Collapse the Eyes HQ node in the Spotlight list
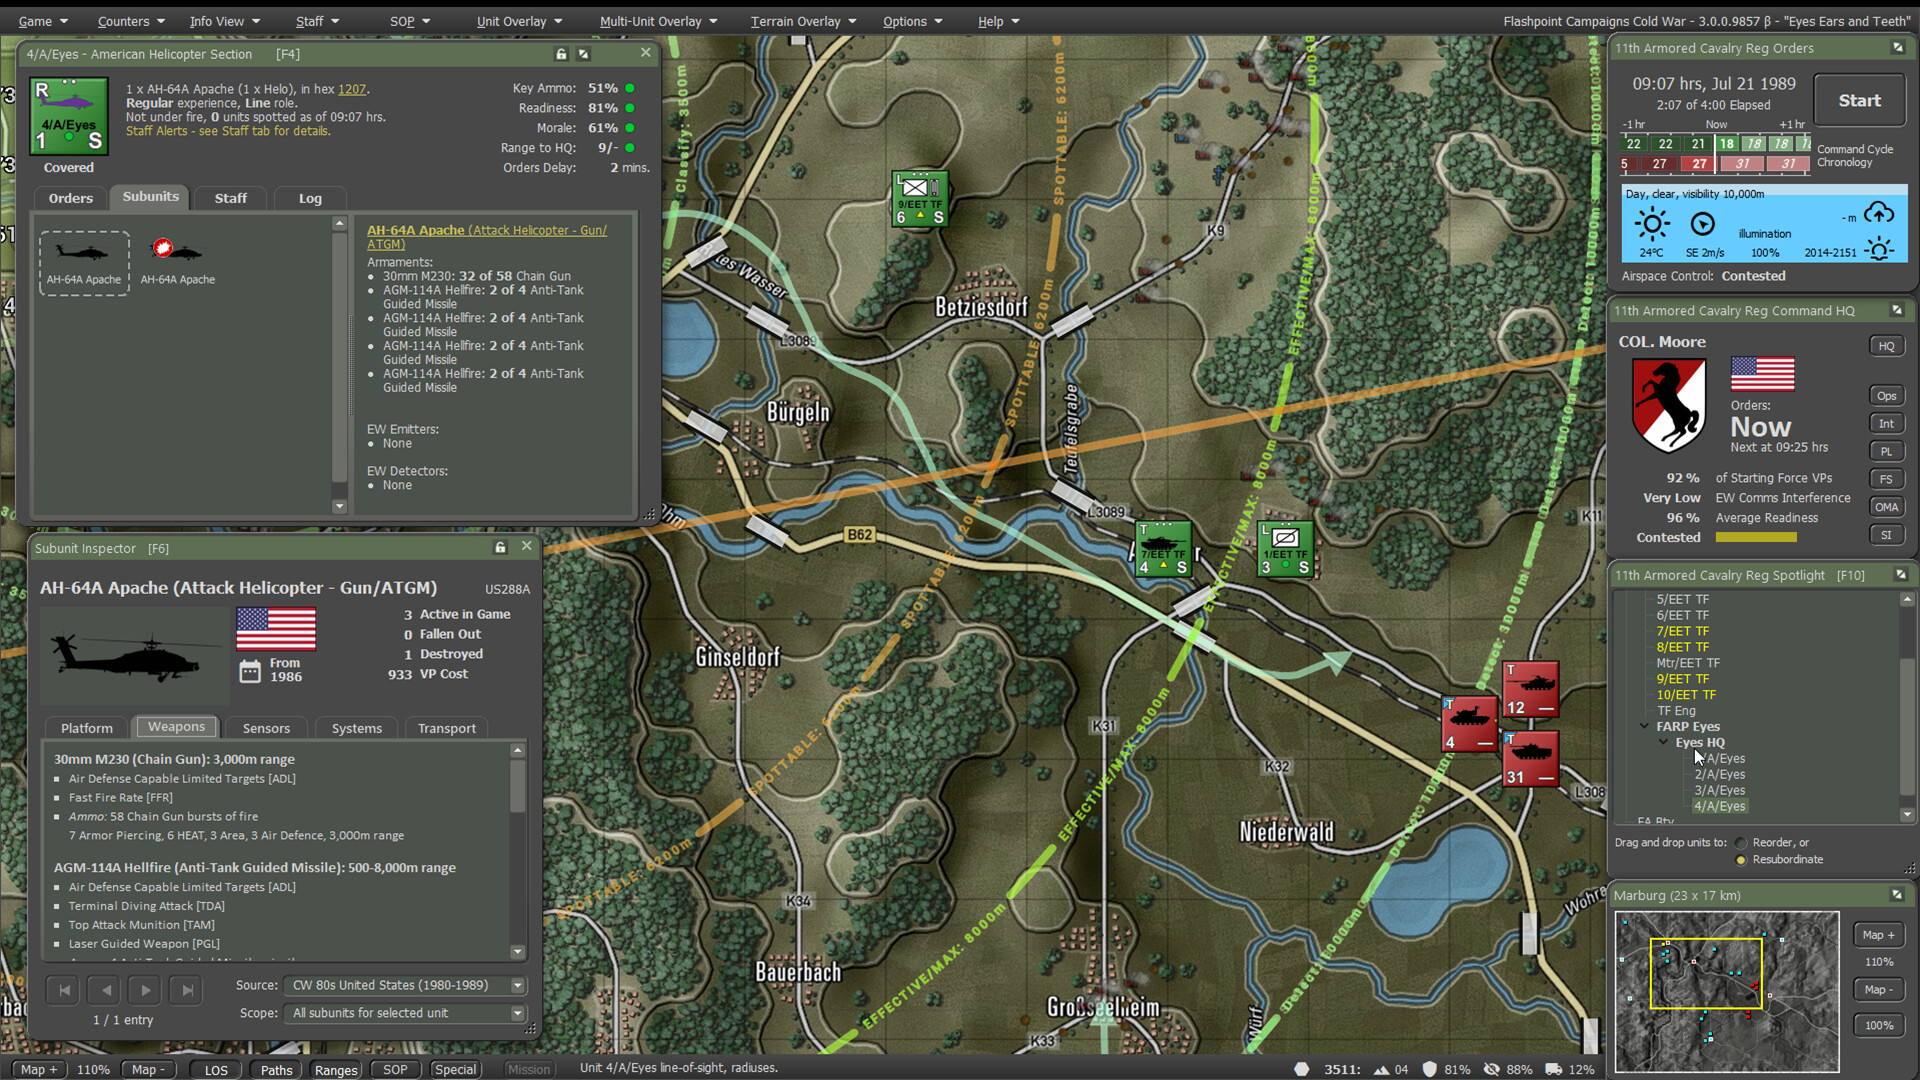1920x1080 pixels. click(1663, 742)
